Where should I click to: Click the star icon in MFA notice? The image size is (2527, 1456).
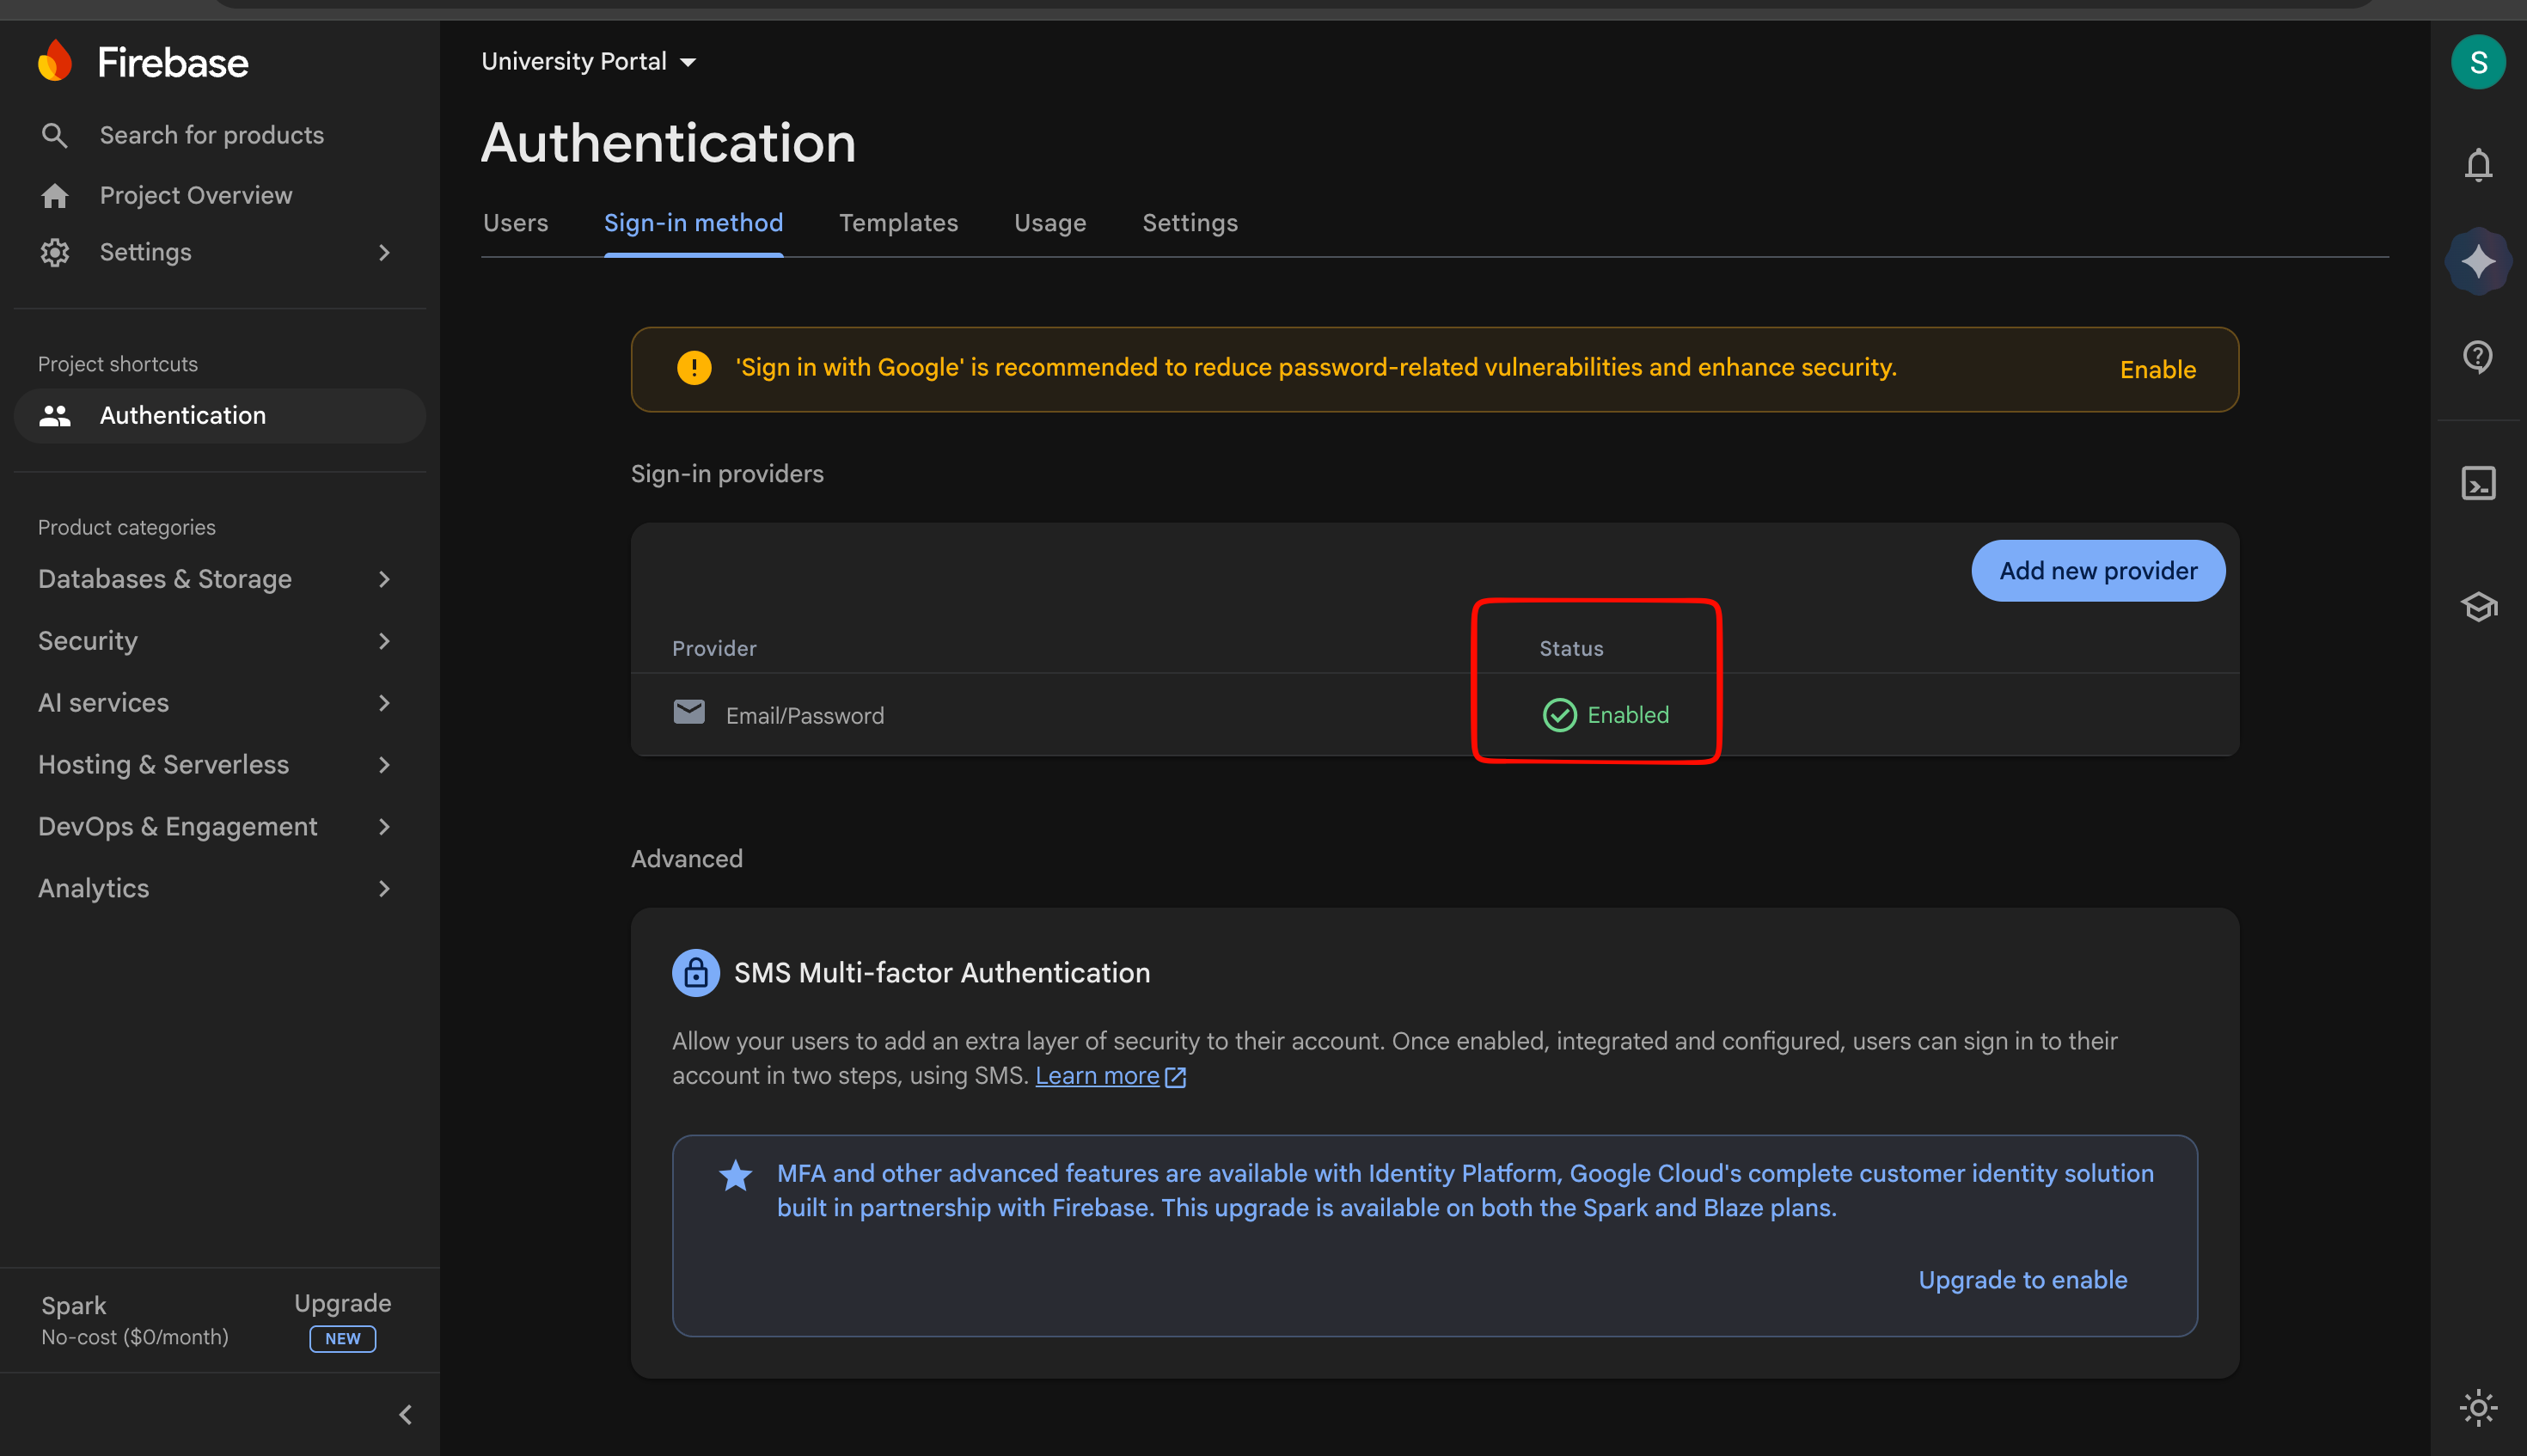(735, 1175)
